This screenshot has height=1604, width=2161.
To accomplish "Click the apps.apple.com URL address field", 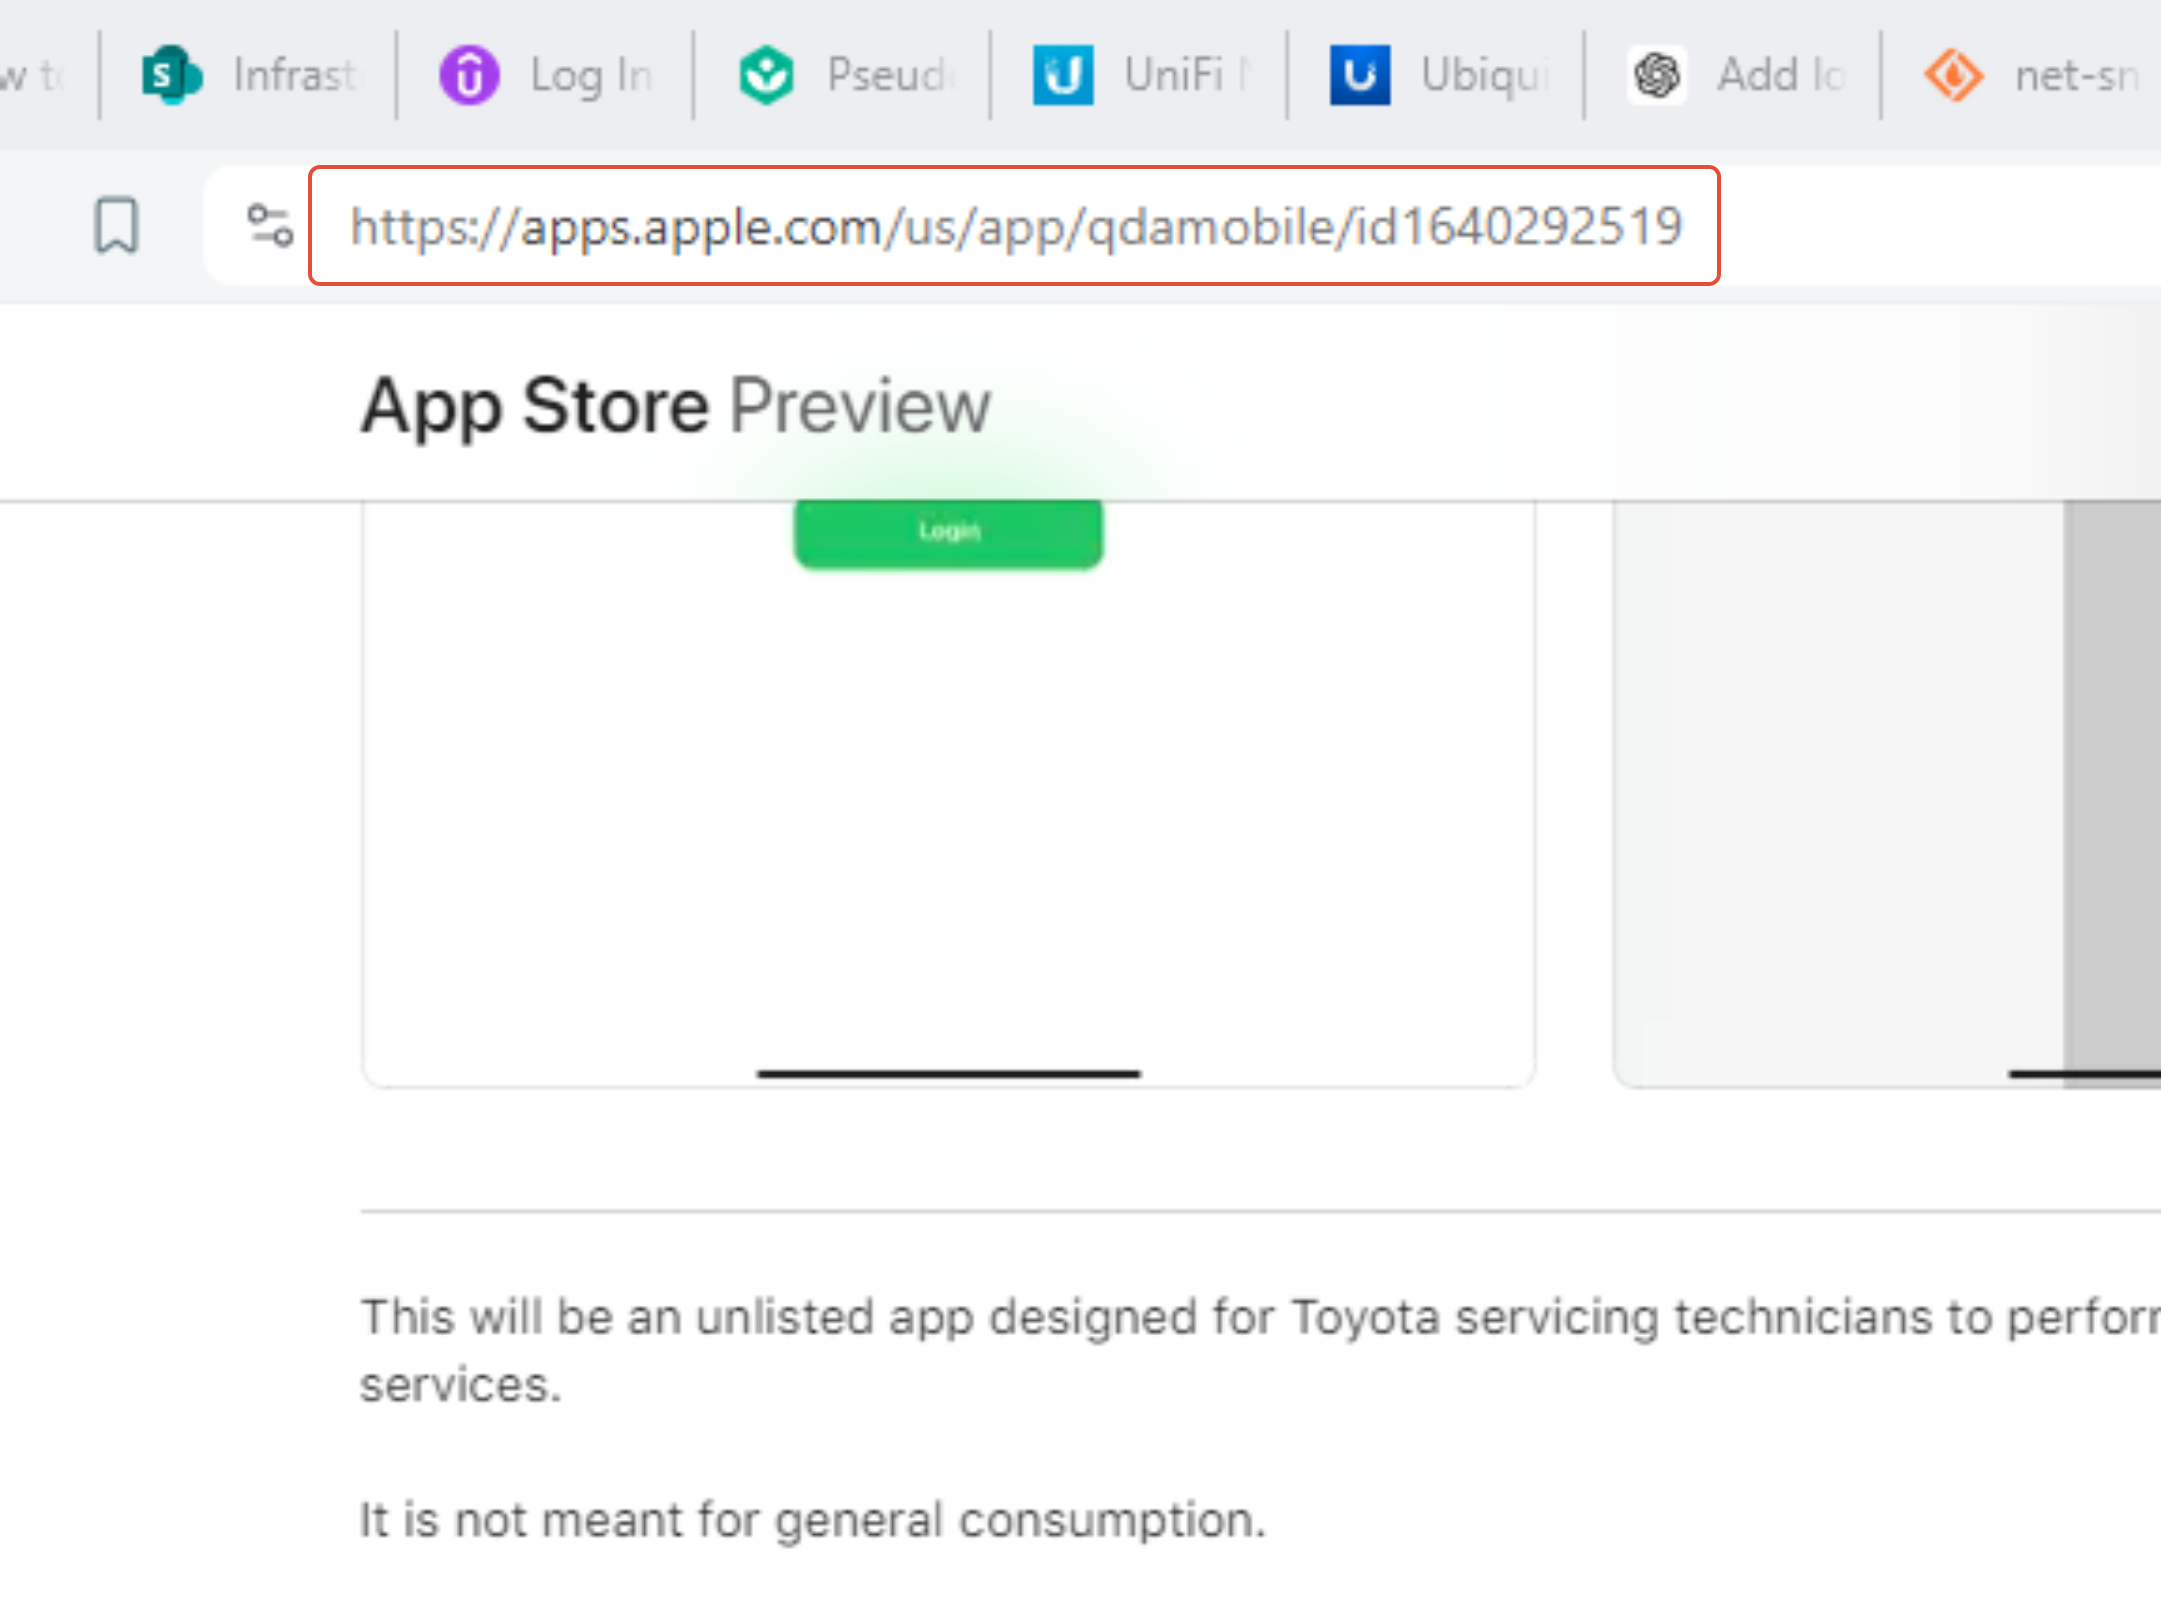I will point(1015,226).
